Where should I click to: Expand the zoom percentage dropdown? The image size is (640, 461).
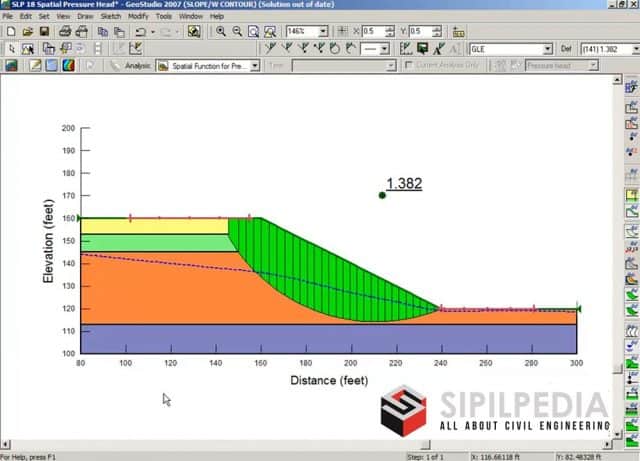point(321,32)
